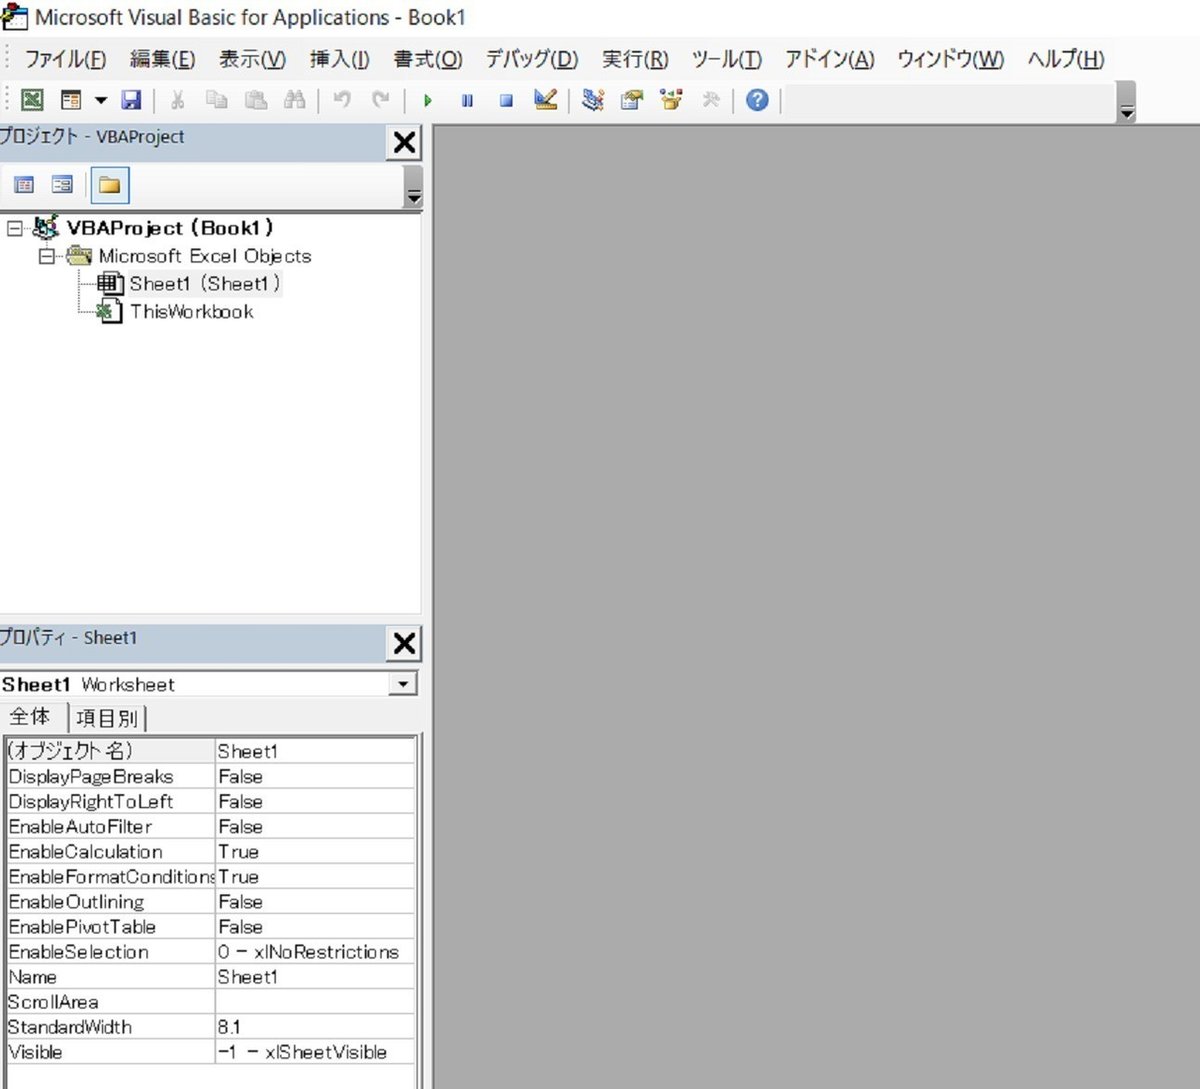Open the ファイル(F) menu
The width and height of the screenshot is (1200, 1089).
click(x=65, y=59)
